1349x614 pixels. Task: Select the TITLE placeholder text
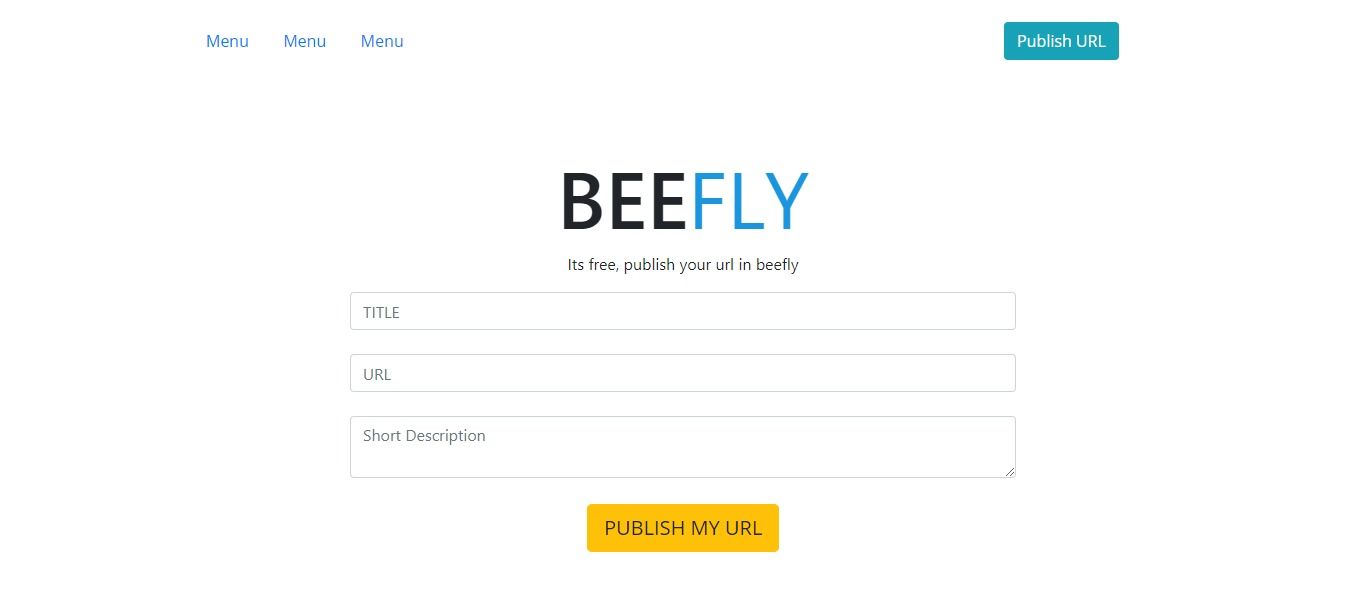[381, 312]
